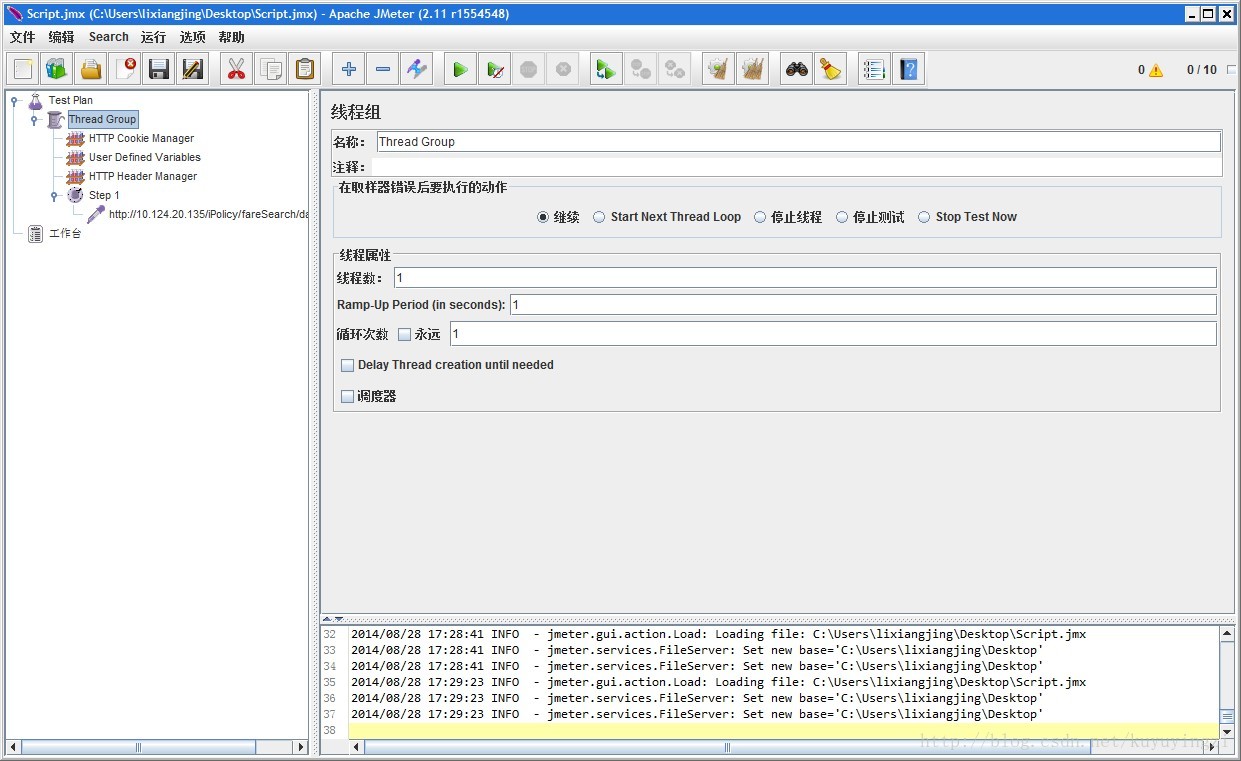Open the Function Helper dialog icon
This screenshot has height=761, width=1241.
[874, 69]
